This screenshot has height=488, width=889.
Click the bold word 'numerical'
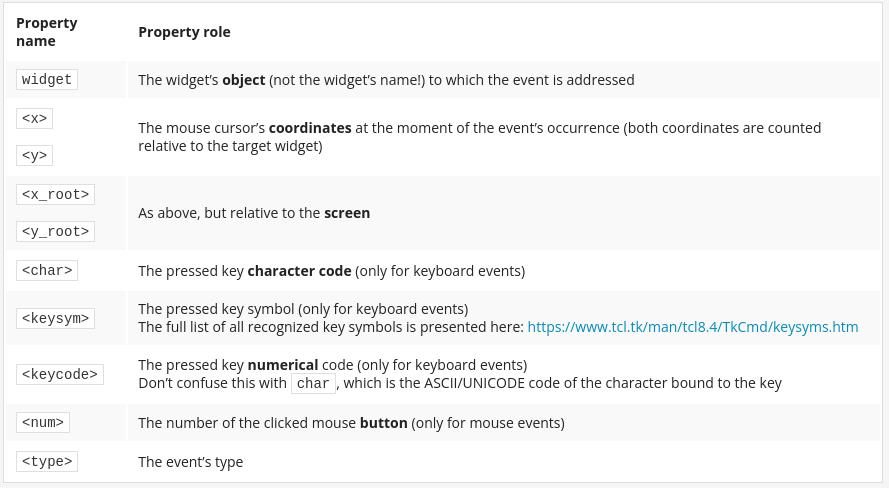[x=283, y=365]
